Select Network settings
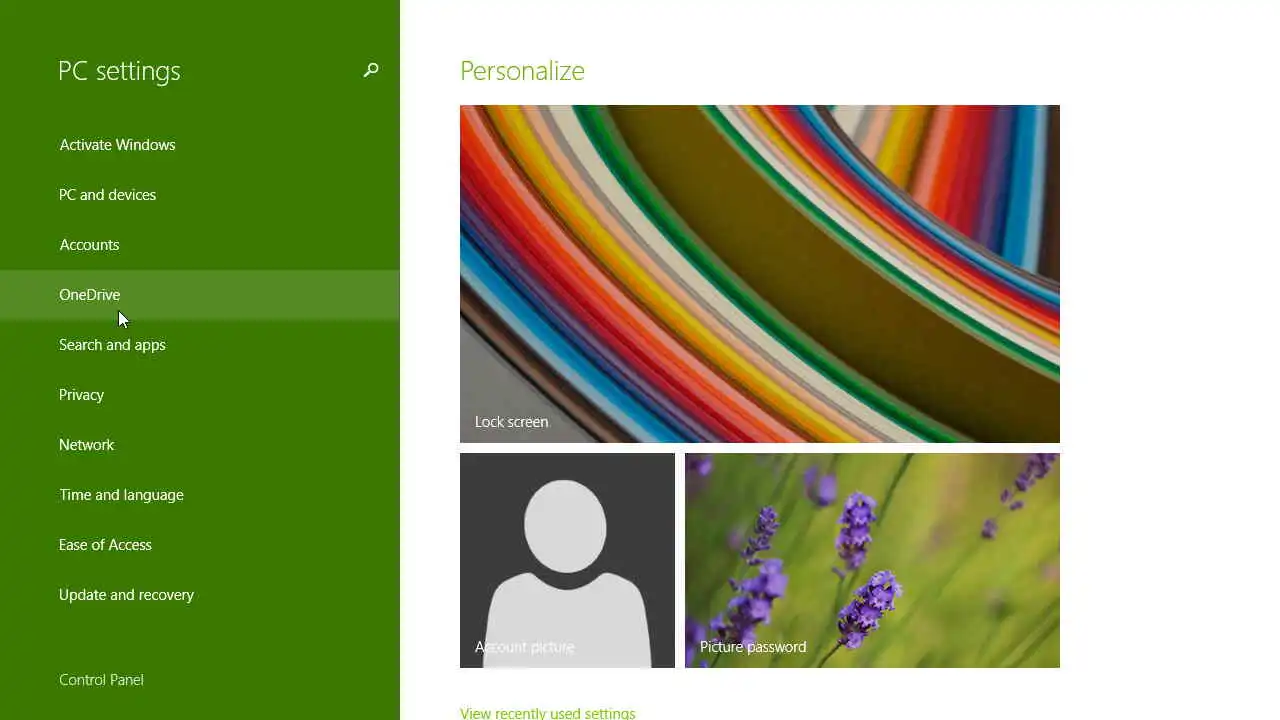This screenshot has width=1280, height=720. (200, 445)
